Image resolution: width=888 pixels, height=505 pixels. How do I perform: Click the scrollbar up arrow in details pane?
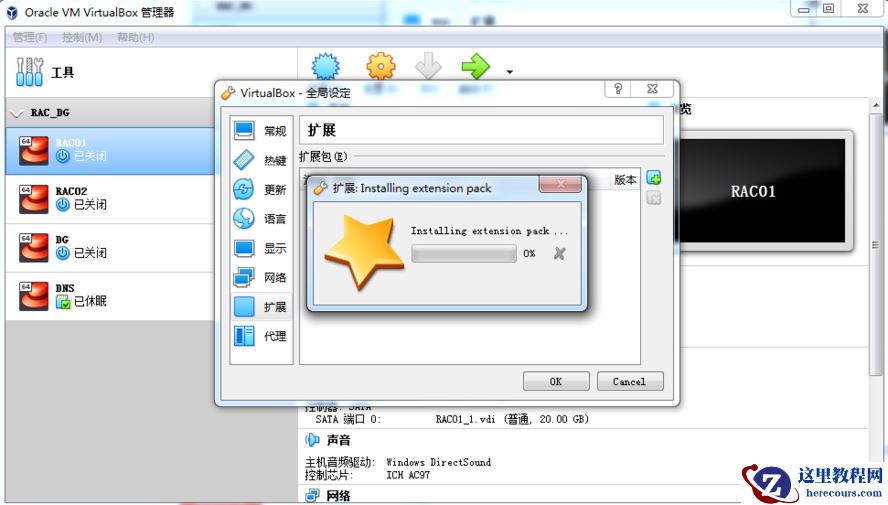click(876, 105)
